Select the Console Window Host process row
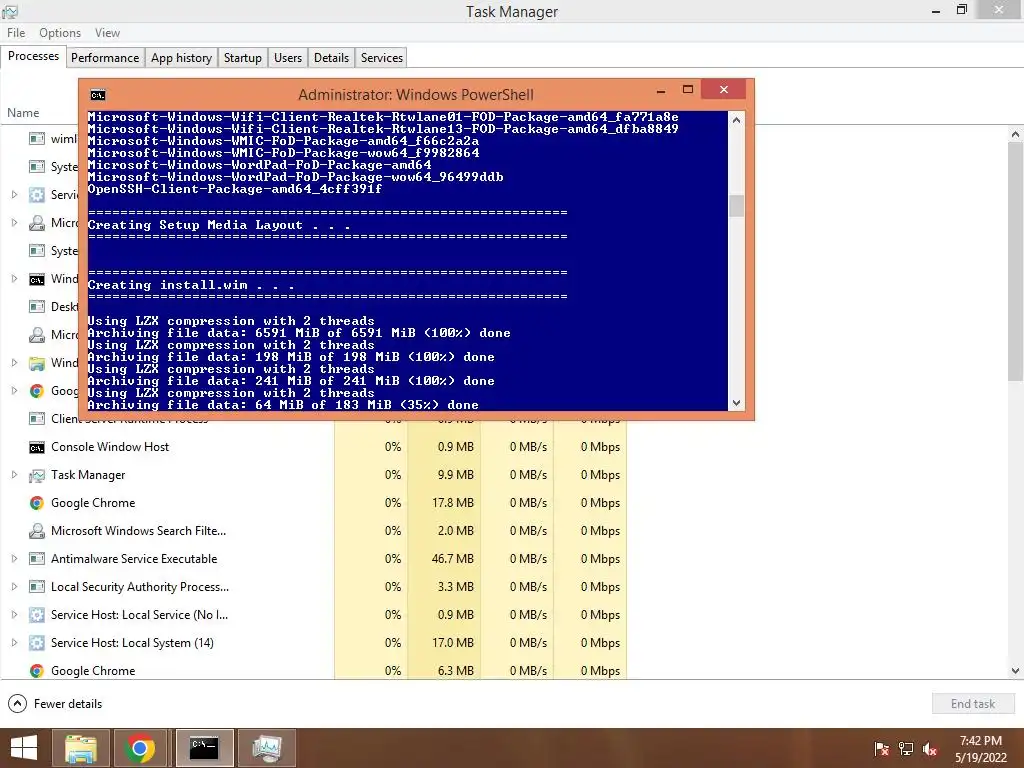Screen dimensions: 1024x768 (313, 447)
